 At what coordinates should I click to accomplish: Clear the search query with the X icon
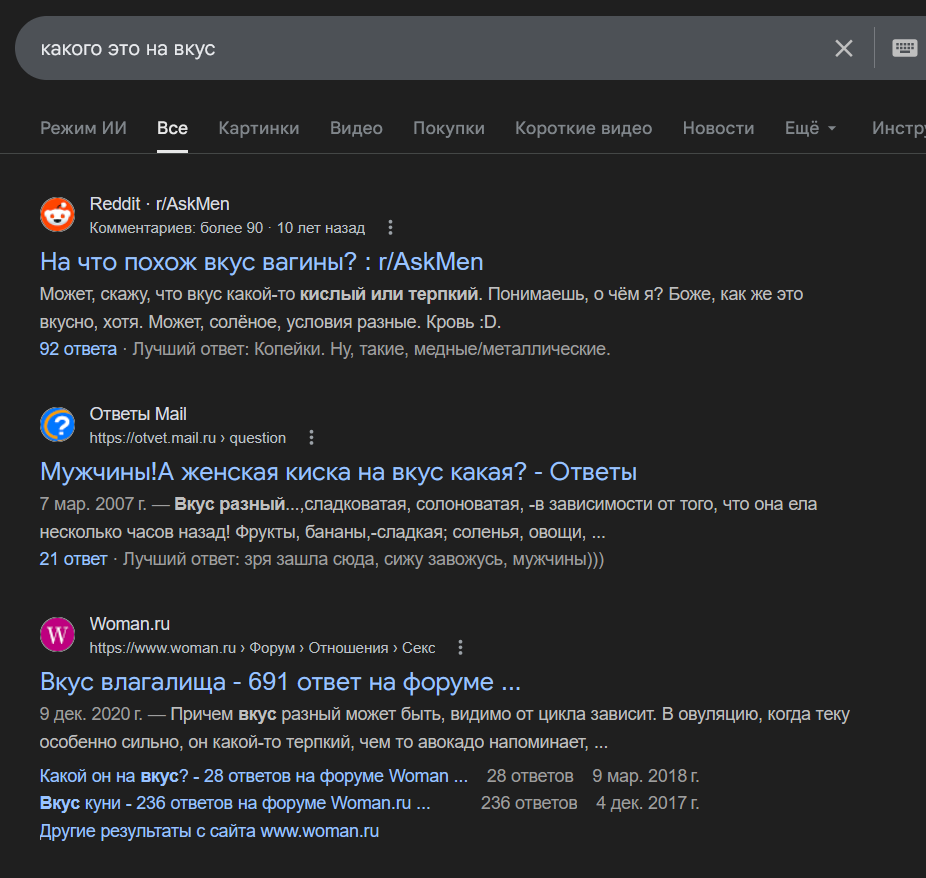pyautogui.click(x=844, y=48)
